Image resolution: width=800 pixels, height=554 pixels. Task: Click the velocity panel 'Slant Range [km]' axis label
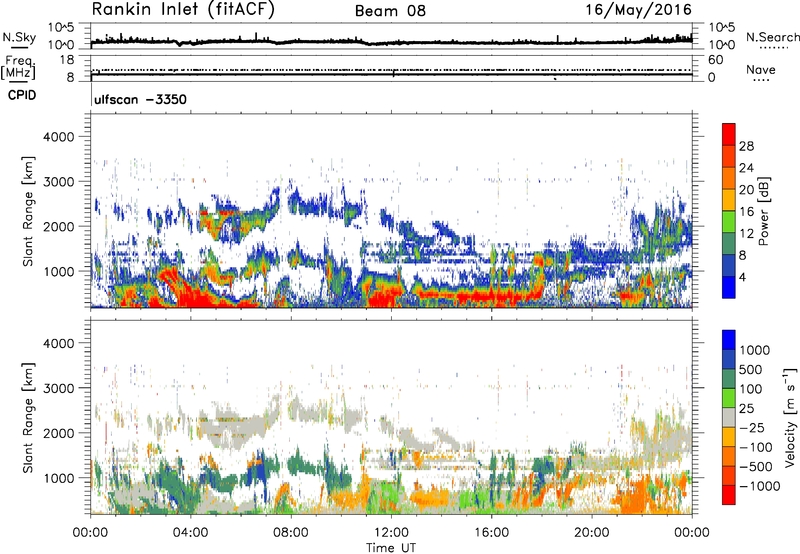click(28, 417)
